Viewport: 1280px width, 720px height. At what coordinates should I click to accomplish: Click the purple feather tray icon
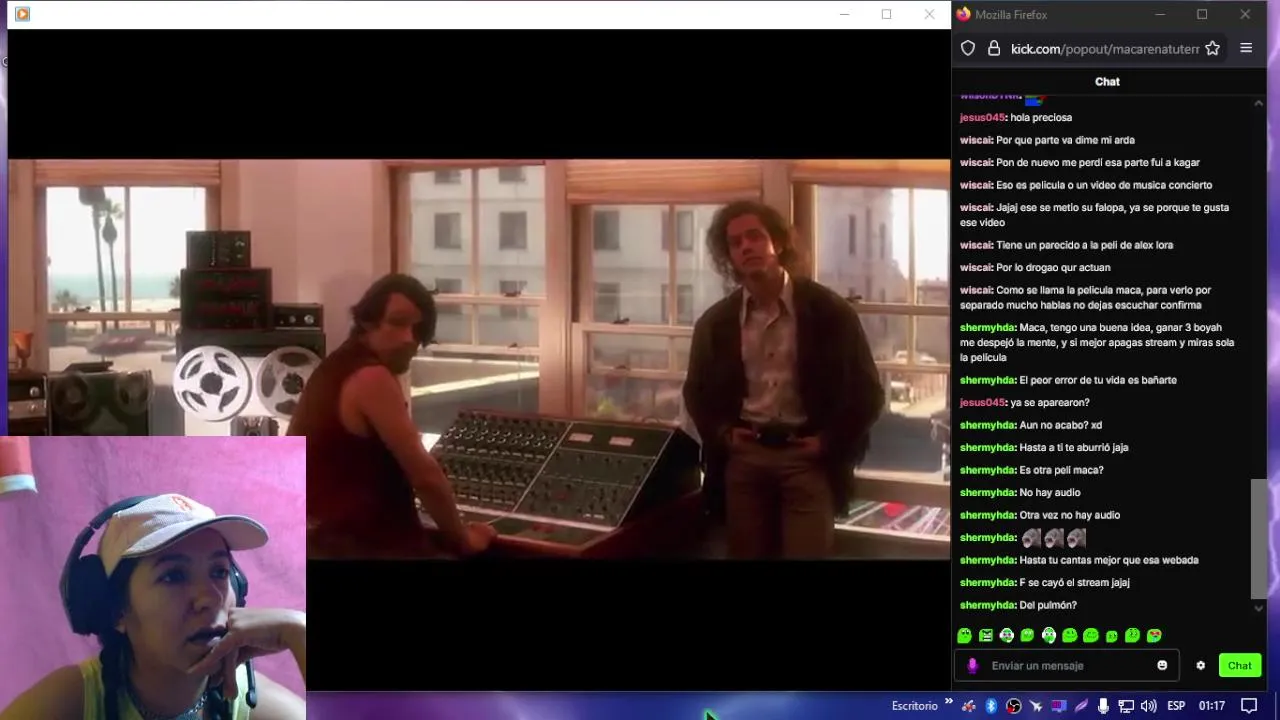[1081, 706]
